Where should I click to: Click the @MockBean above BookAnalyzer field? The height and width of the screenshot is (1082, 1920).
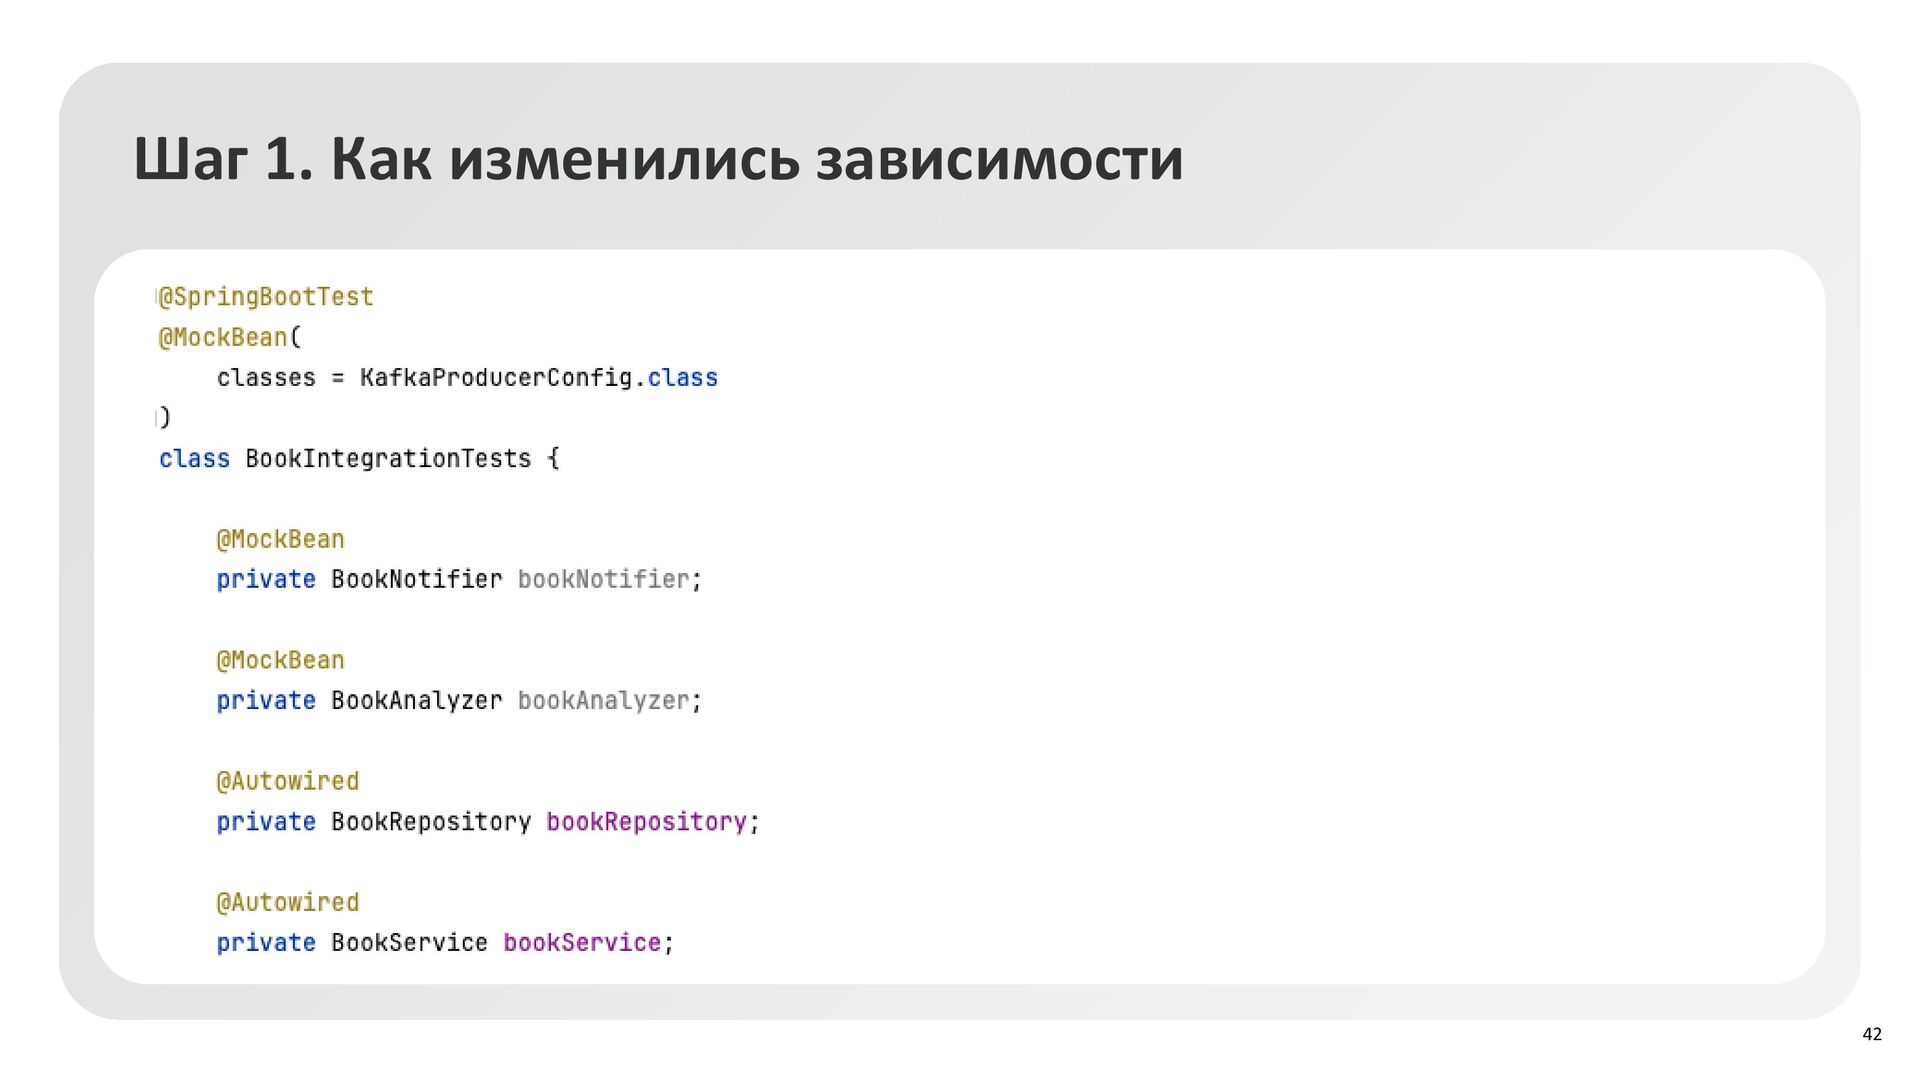[x=280, y=661]
